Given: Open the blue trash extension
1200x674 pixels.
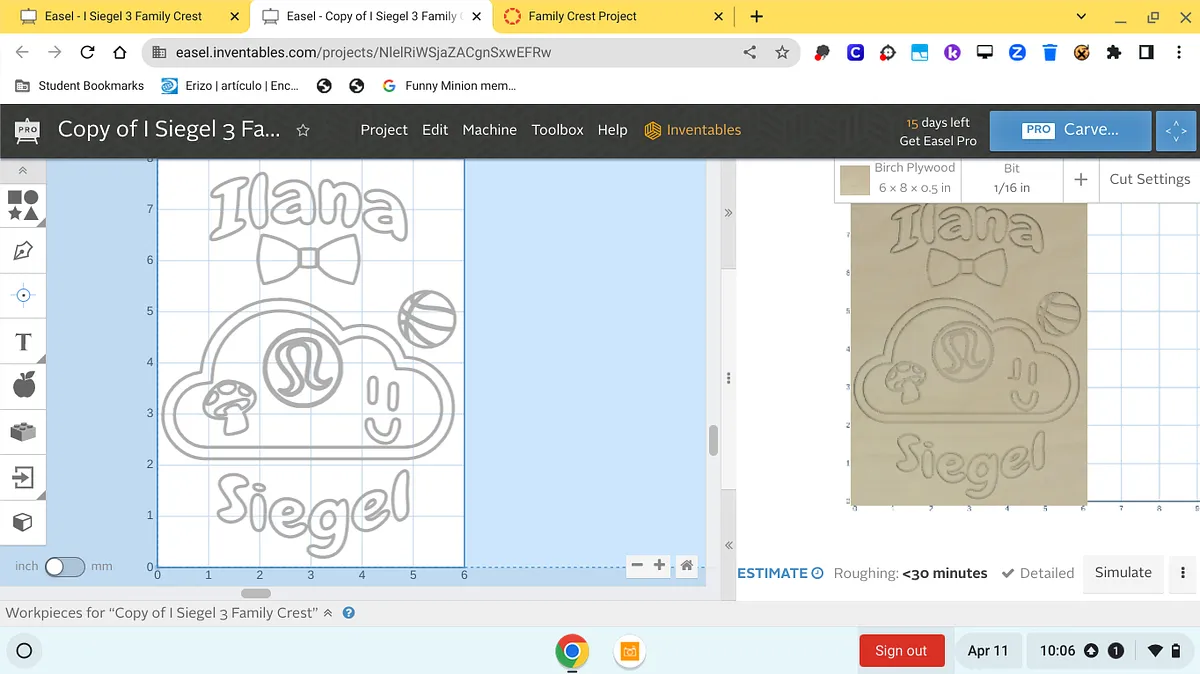Looking at the screenshot, I should point(1049,53).
